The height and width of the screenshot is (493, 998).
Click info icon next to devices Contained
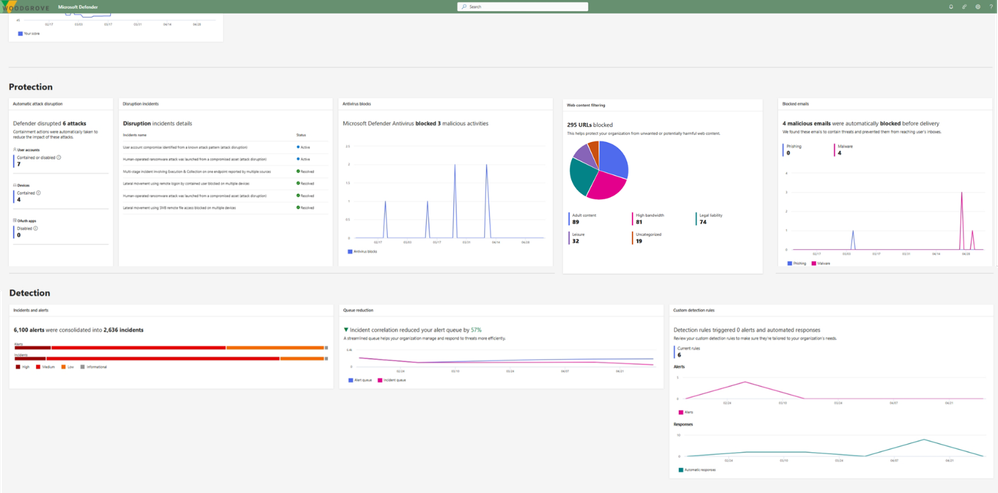tap(38, 192)
